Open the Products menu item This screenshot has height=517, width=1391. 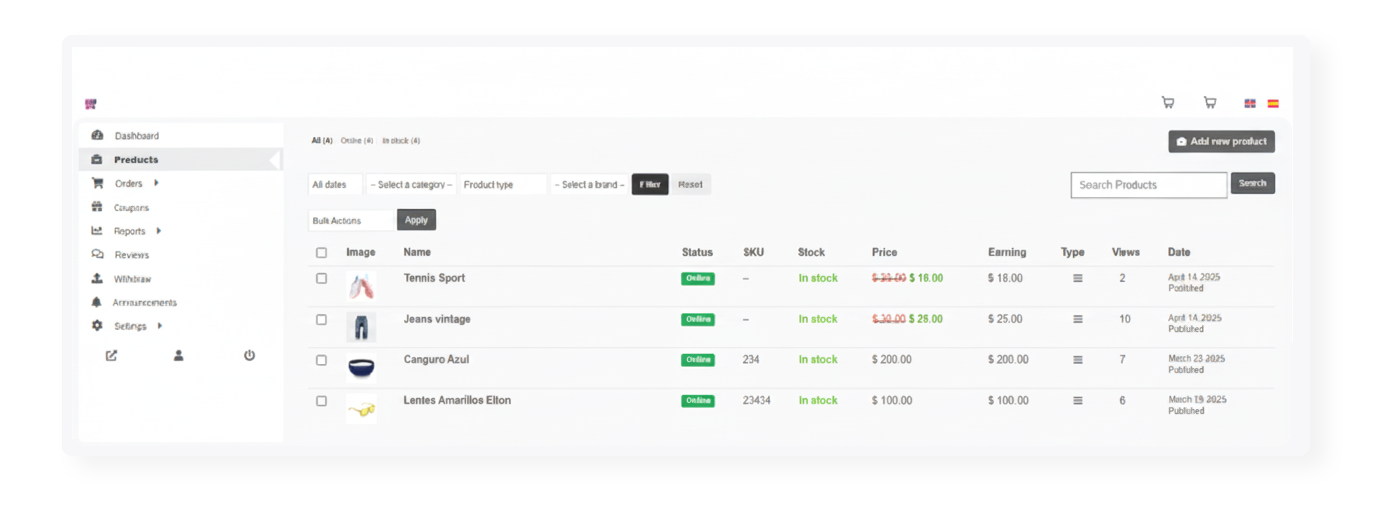point(136,160)
